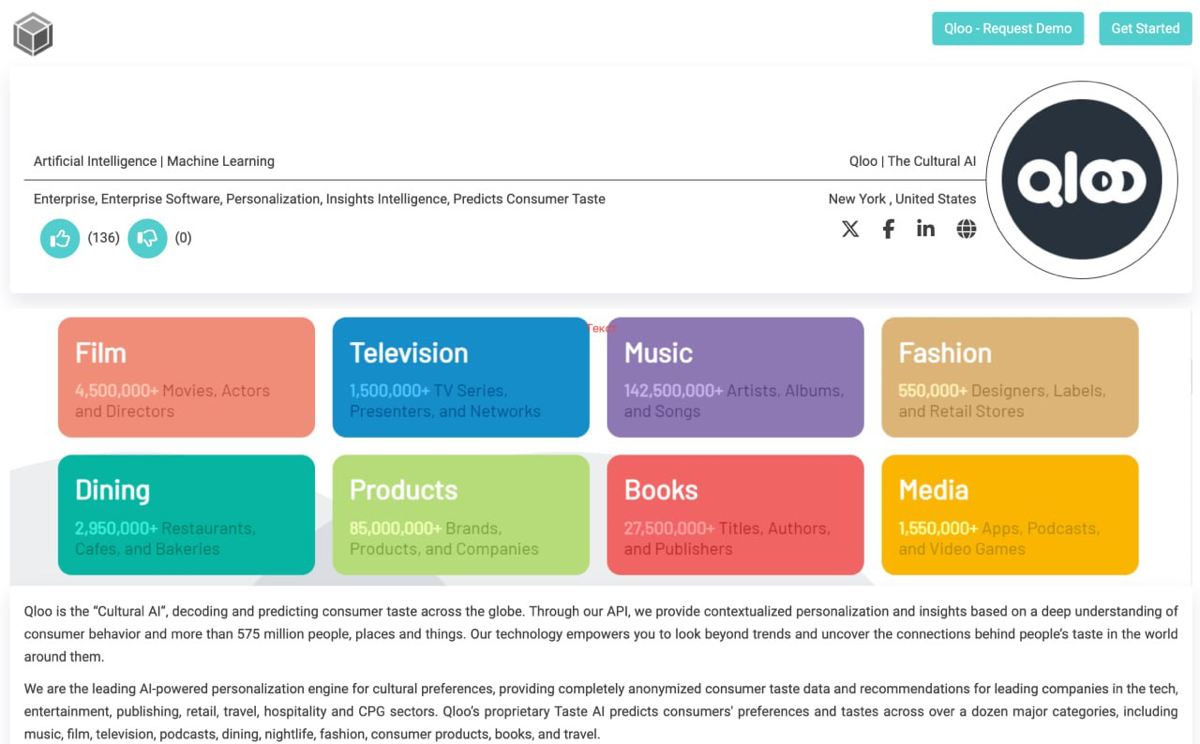Click the round Qloo logo
Image resolution: width=1200 pixels, height=744 pixels.
tap(1082, 180)
